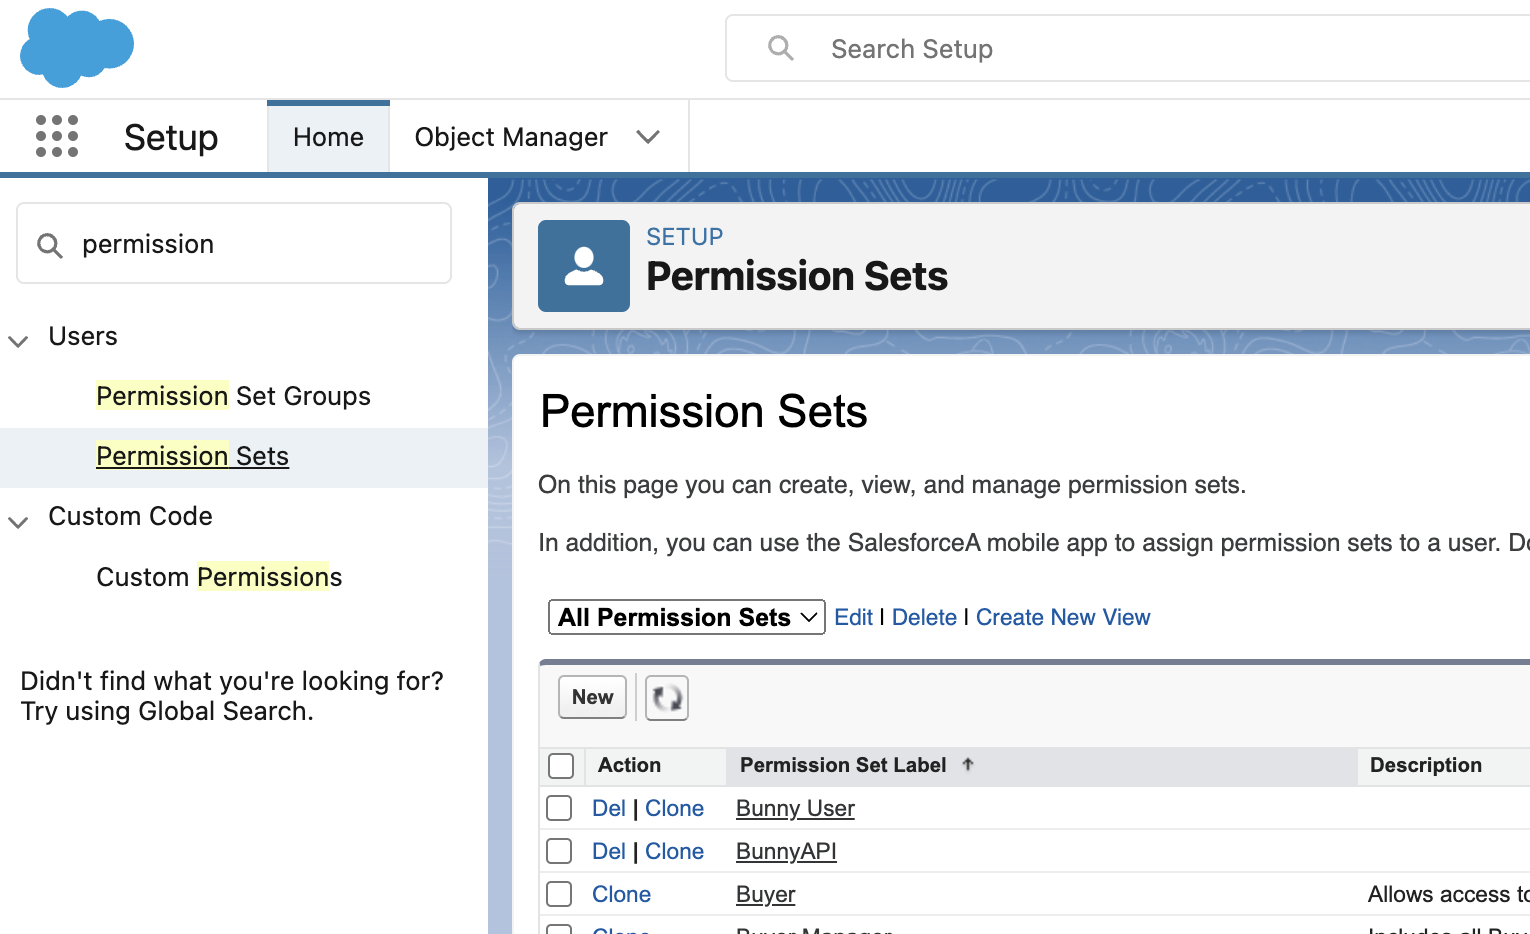Open Custom Permissions in sidebar
1530x934 pixels.
(219, 577)
